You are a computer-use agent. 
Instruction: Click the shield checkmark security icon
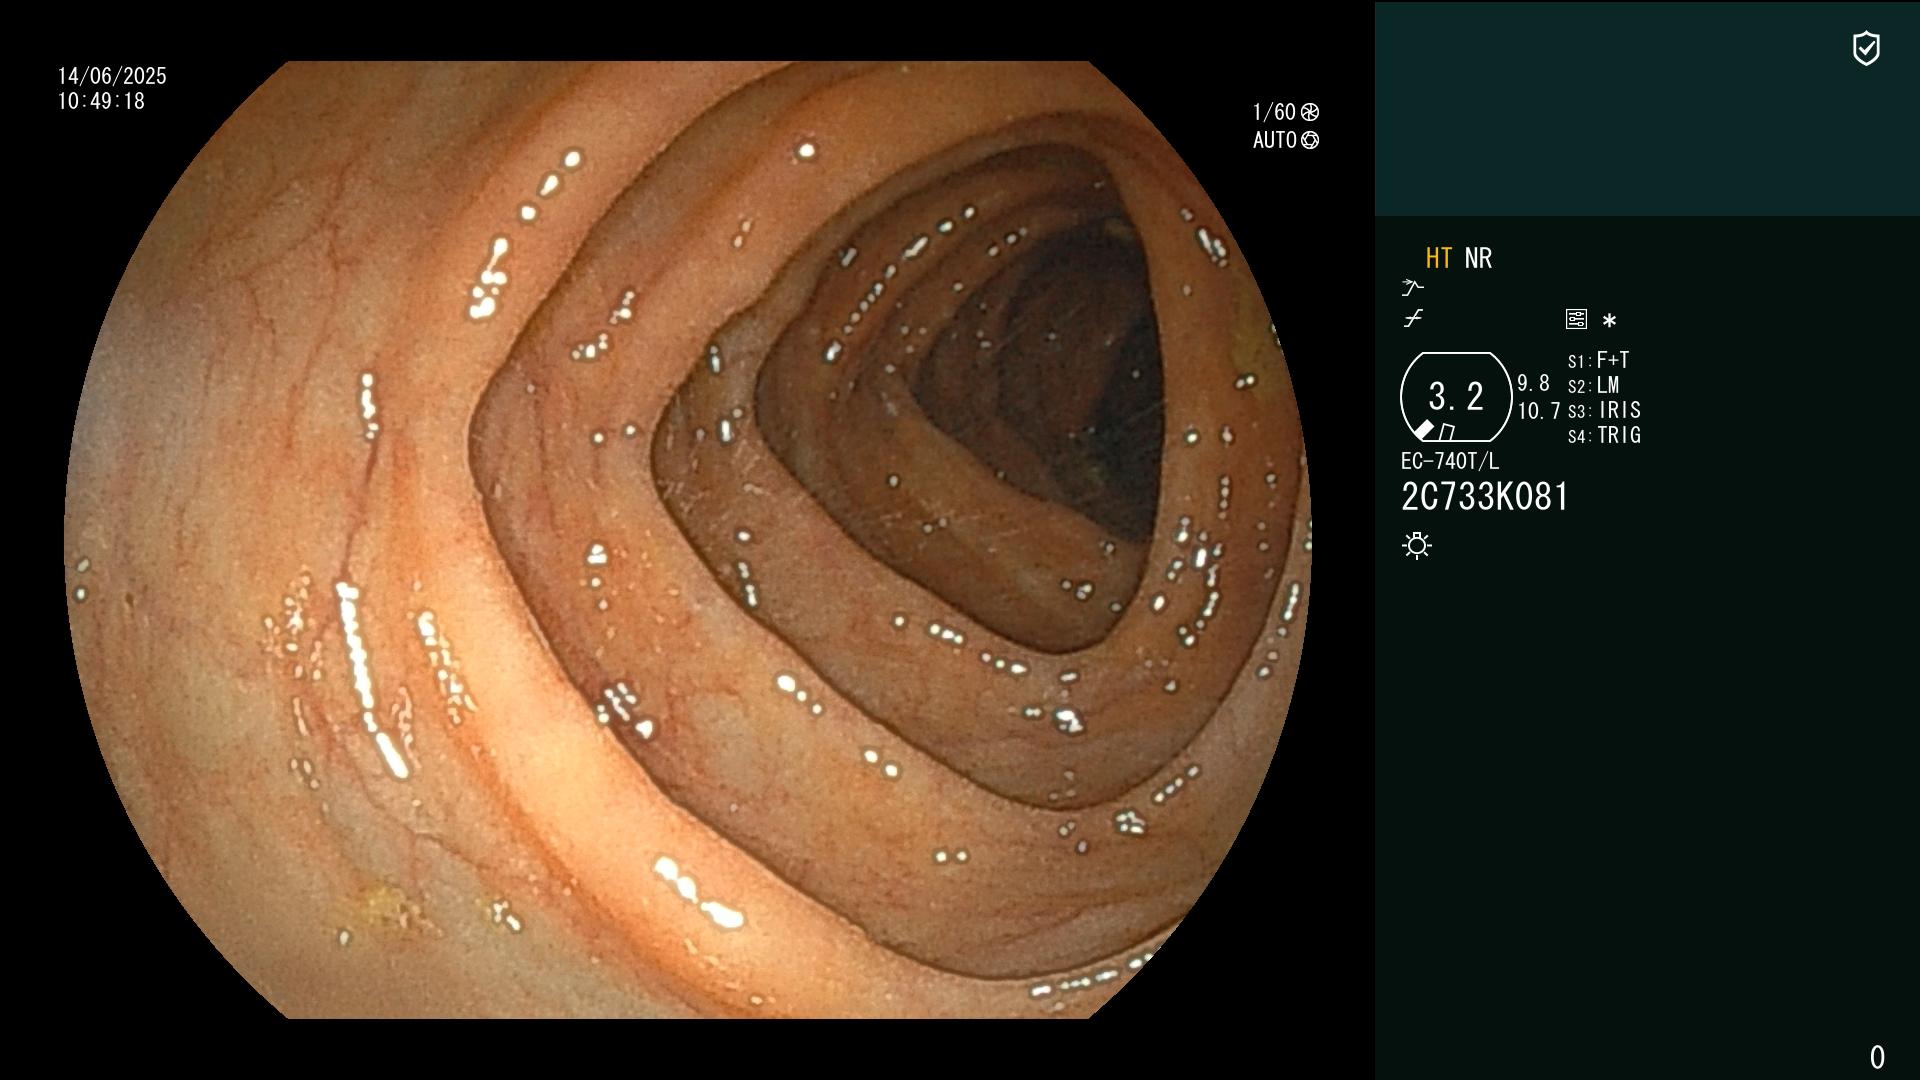tap(1866, 48)
